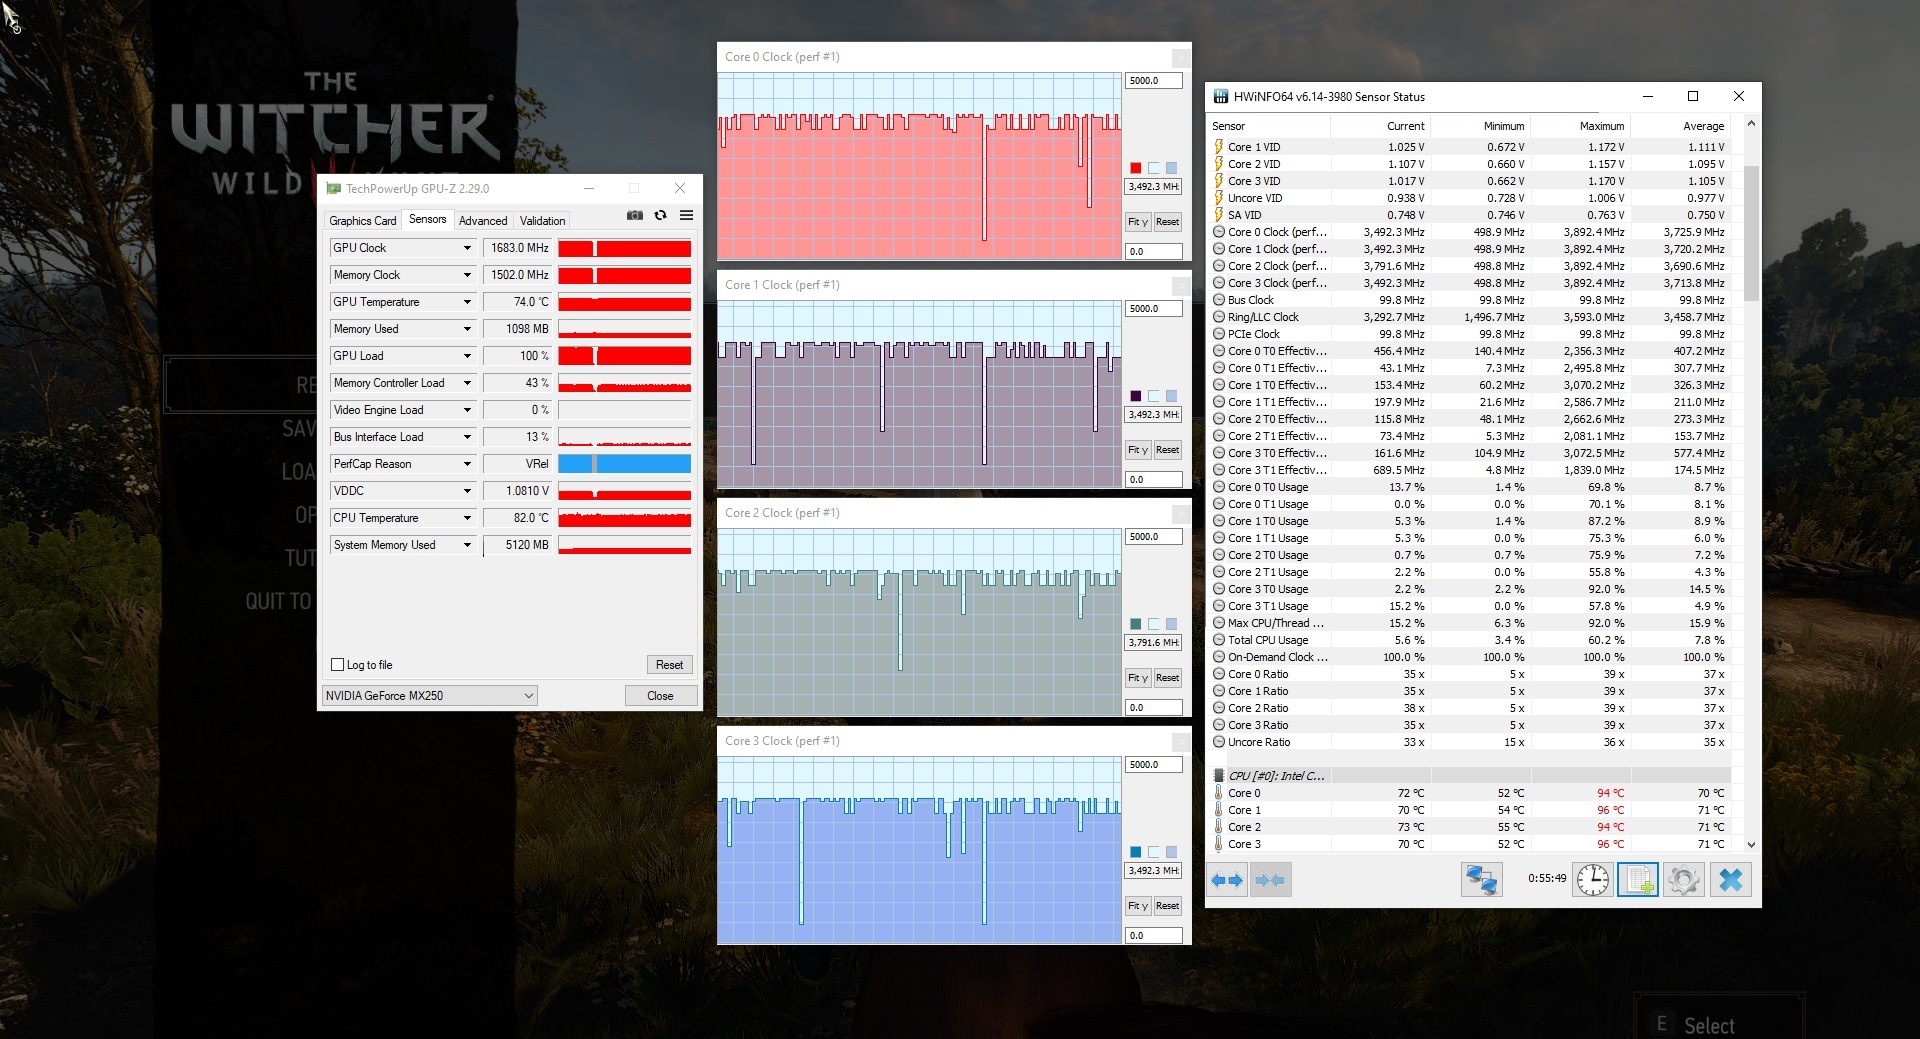The image size is (1920, 1039).
Task: Expand the GPU Temperature sensor dropdown
Action: (x=466, y=302)
